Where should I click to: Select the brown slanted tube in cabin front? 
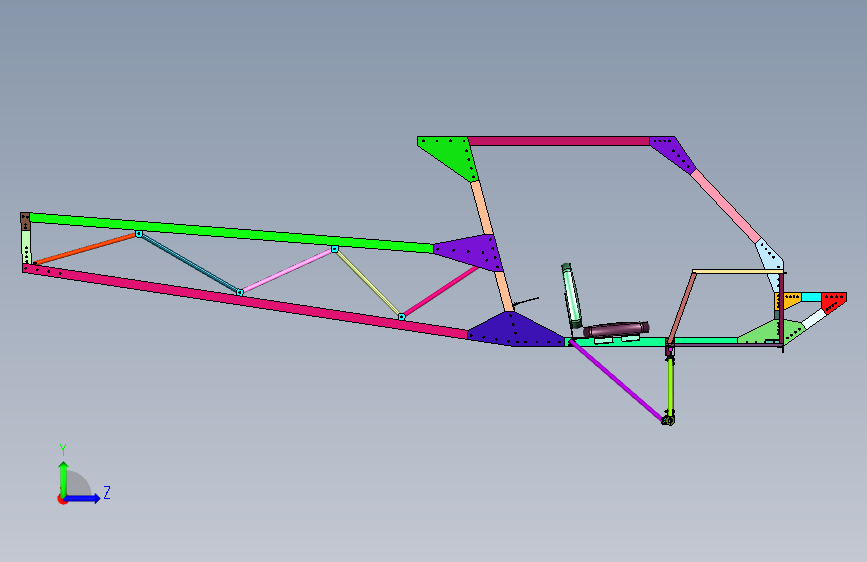click(682, 308)
